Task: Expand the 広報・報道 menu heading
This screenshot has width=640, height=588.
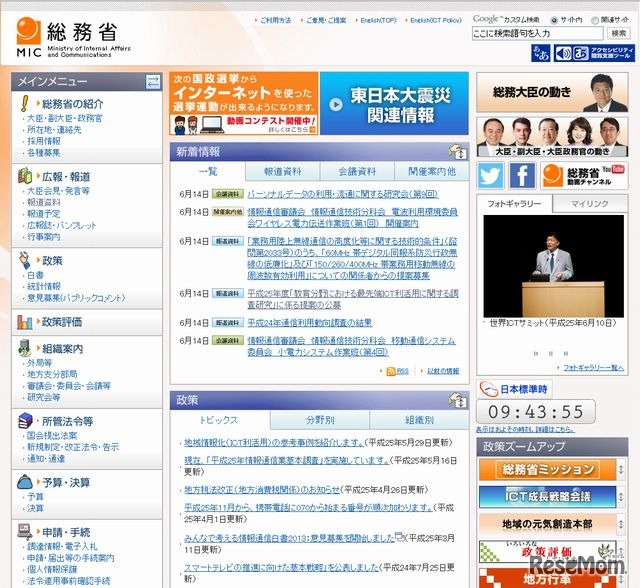Action: 66,177
